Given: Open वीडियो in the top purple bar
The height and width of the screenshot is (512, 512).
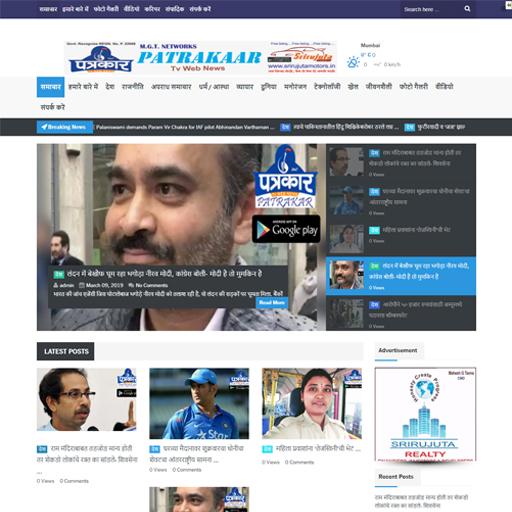Looking at the screenshot, I should [x=131, y=9].
